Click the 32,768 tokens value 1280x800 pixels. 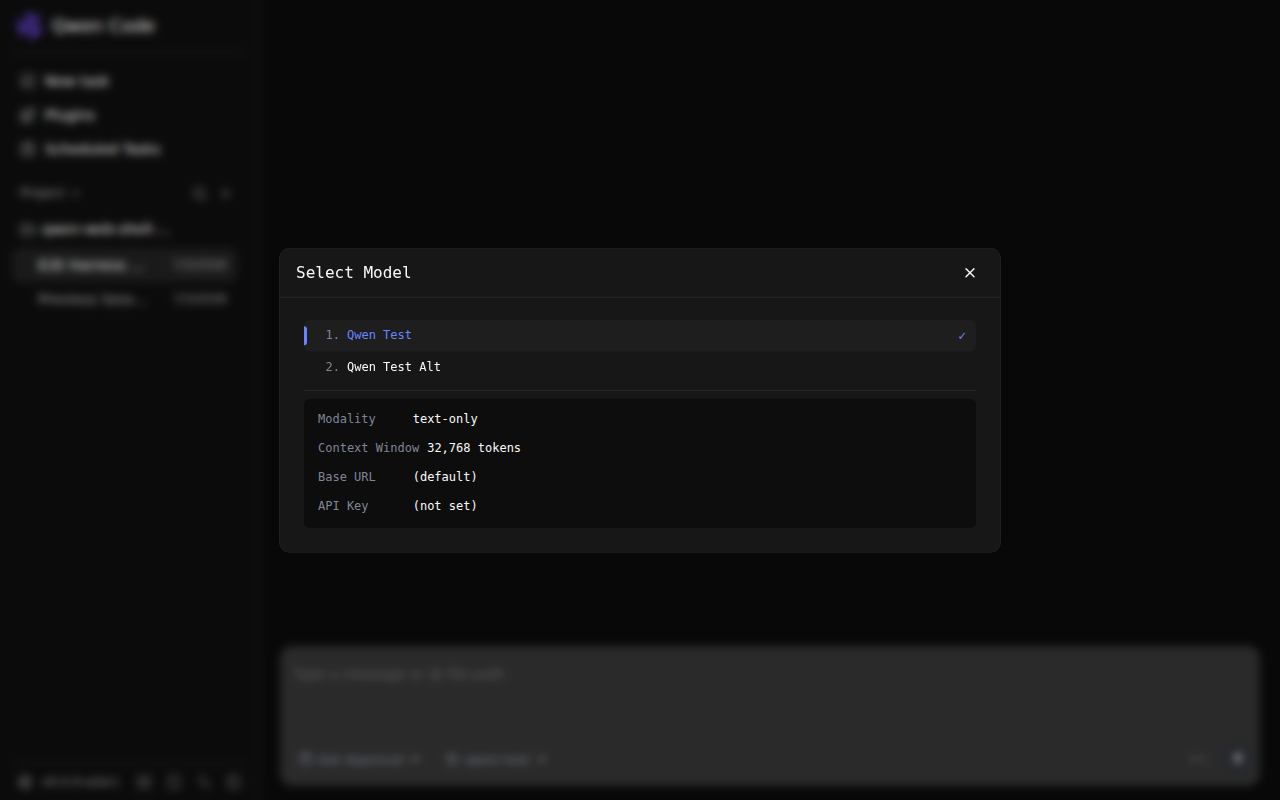click(x=474, y=448)
